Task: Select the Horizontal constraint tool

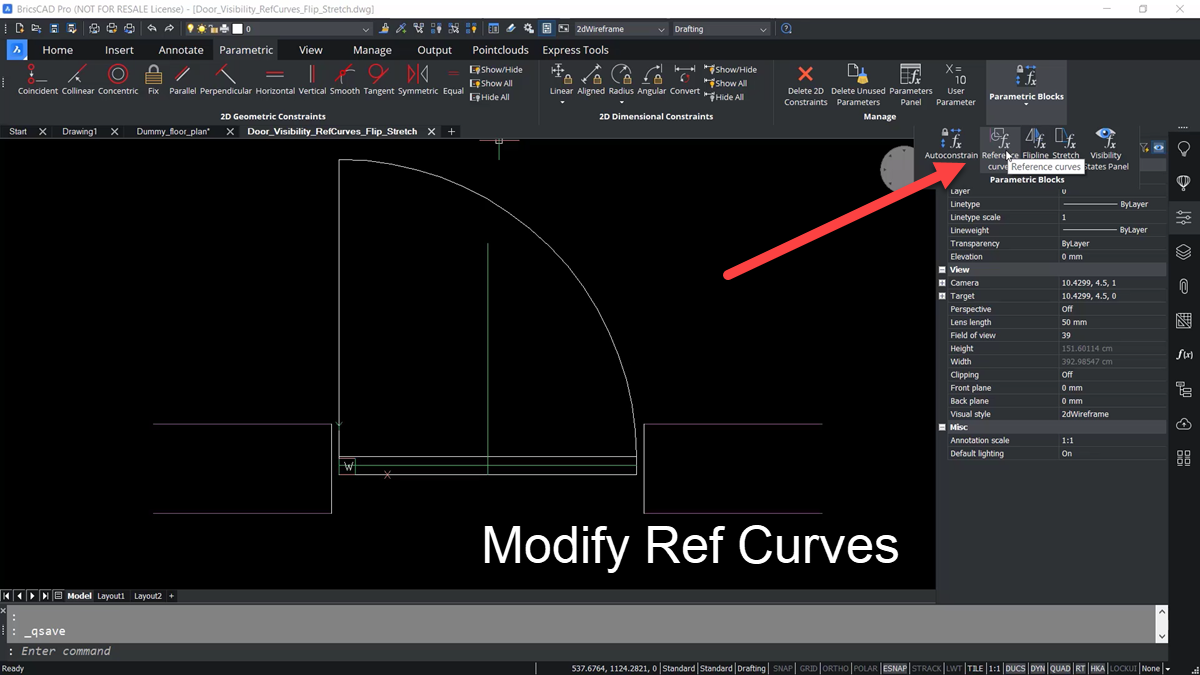Action: [275, 80]
